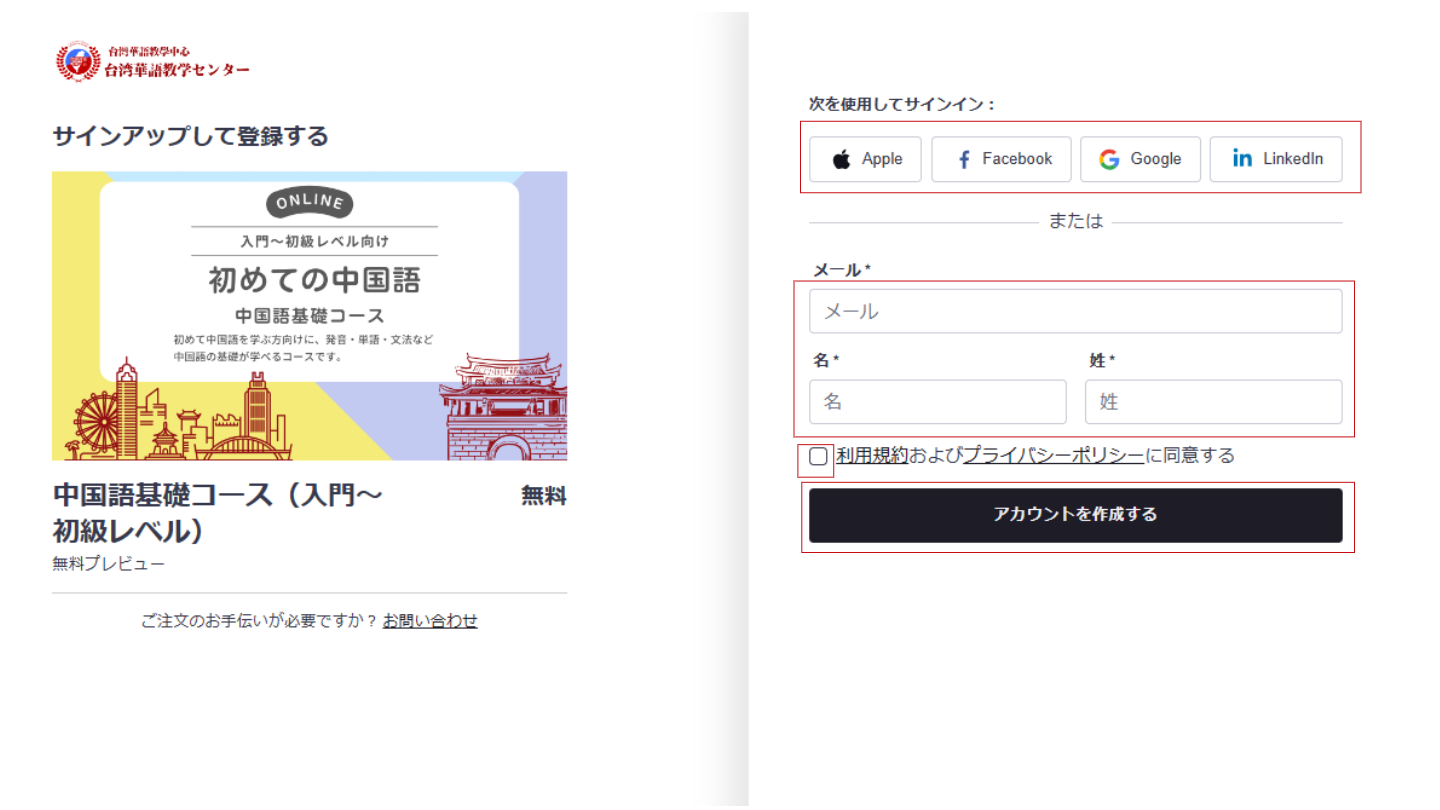Tick the terms agreement checkbox
Image resolution: width=1440 pixels, height=810 pixels.
[819, 457]
